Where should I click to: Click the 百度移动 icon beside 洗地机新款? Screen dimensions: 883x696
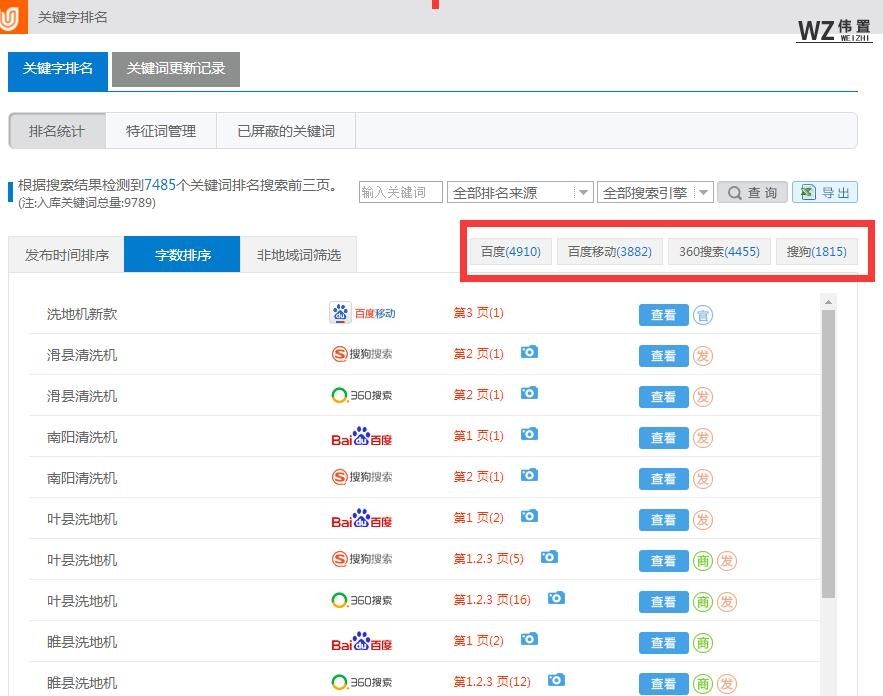pyautogui.click(x=340, y=313)
